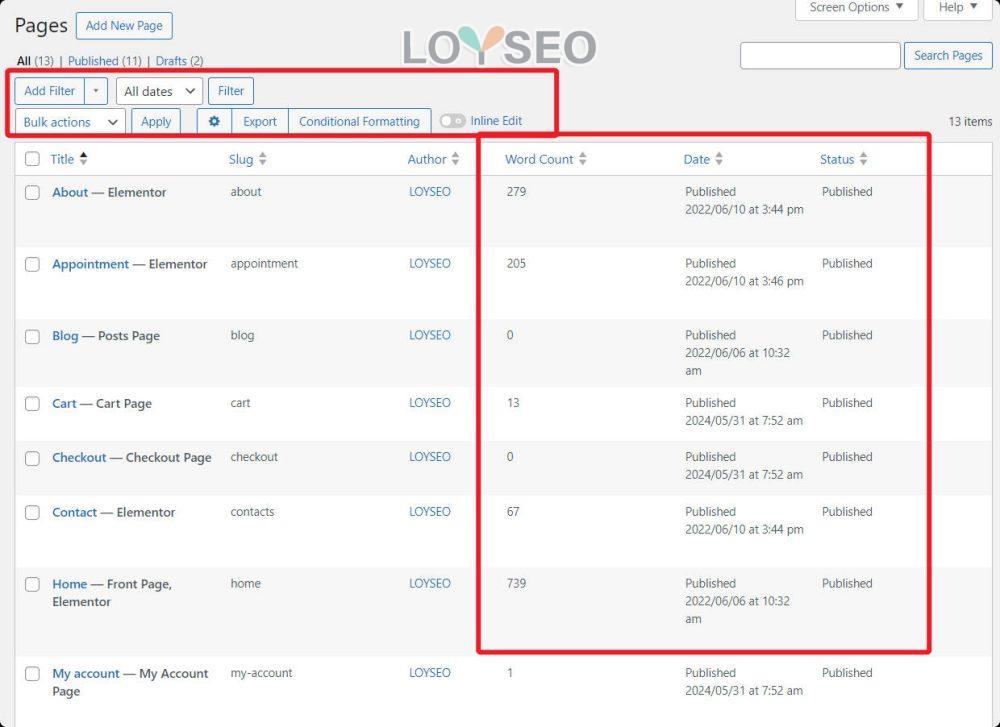The height and width of the screenshot is (727, 1000).
Task: Focus the page search input field
Action: click(x=820, y=55)
